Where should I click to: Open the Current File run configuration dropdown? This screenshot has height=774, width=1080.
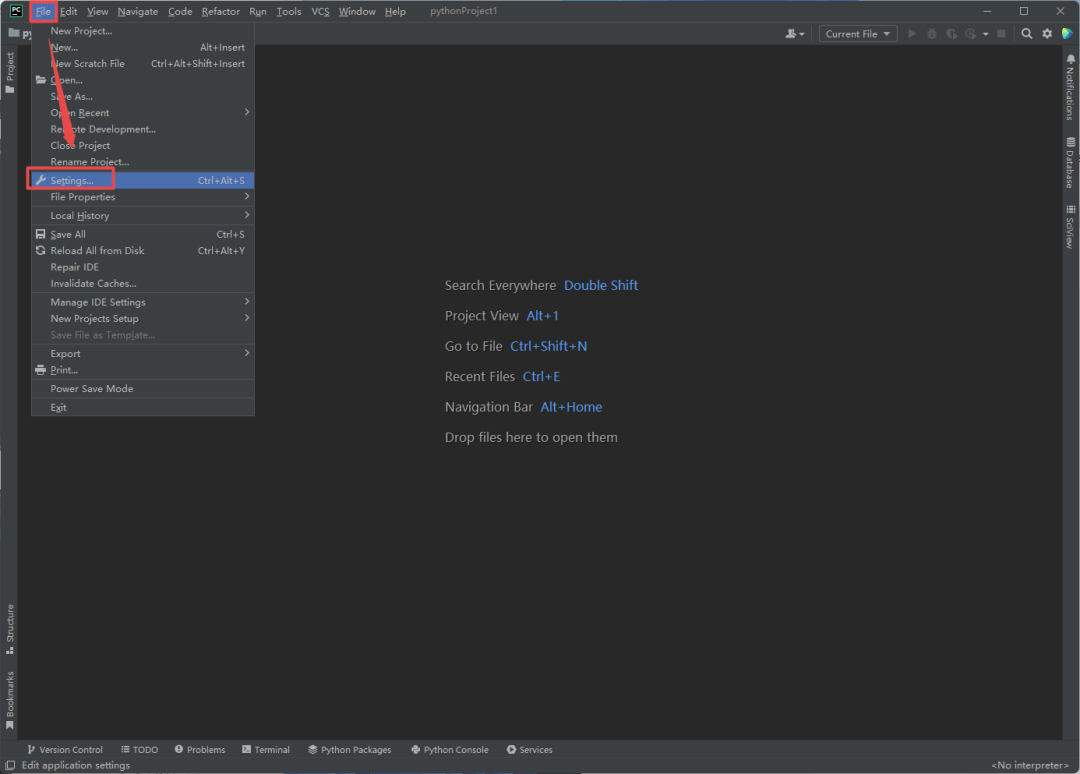tap(858, 34)
